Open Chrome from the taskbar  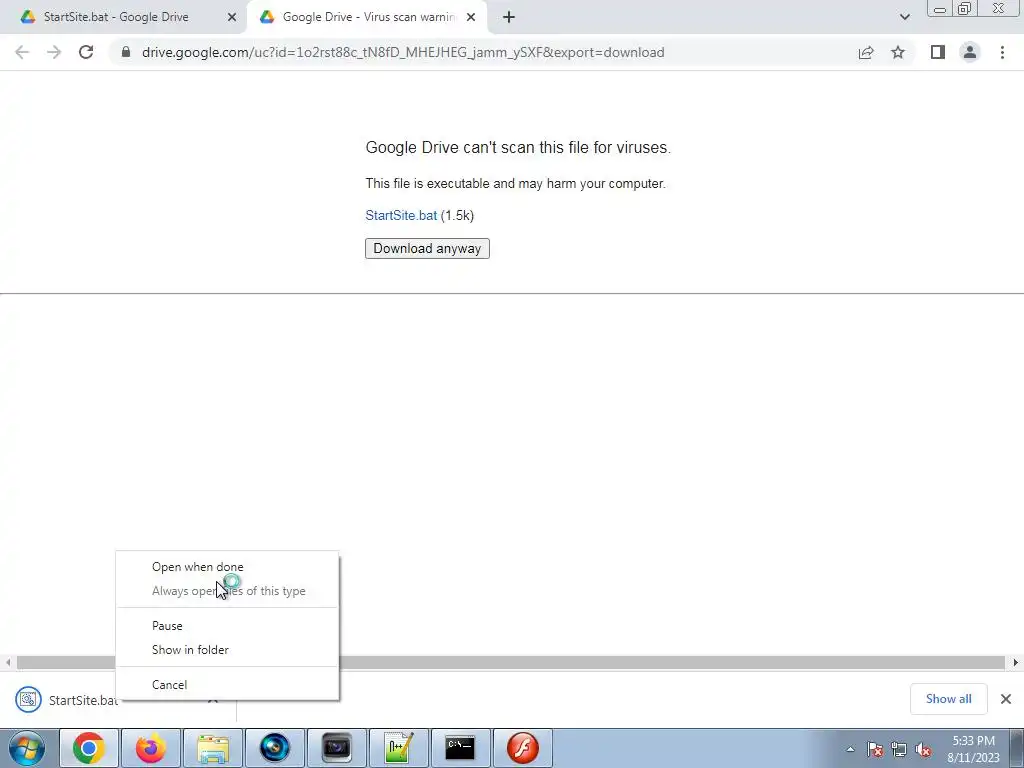89,748
